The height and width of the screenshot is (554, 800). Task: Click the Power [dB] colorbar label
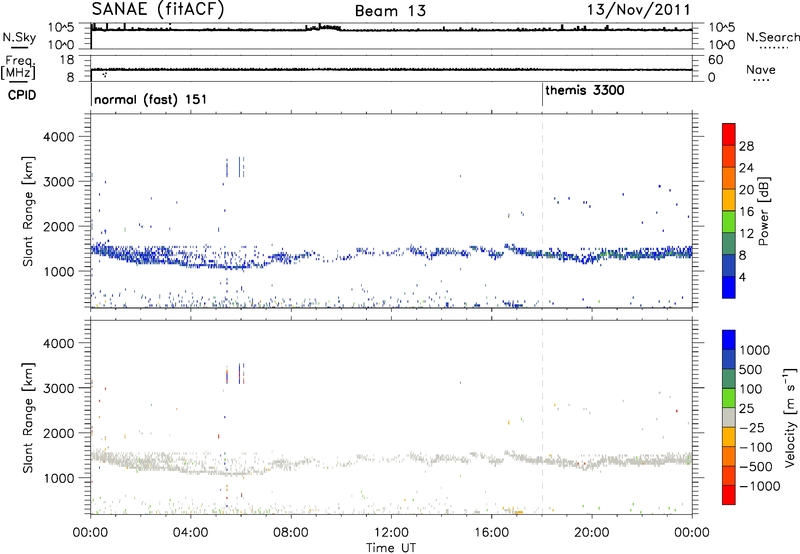[763, 211]
